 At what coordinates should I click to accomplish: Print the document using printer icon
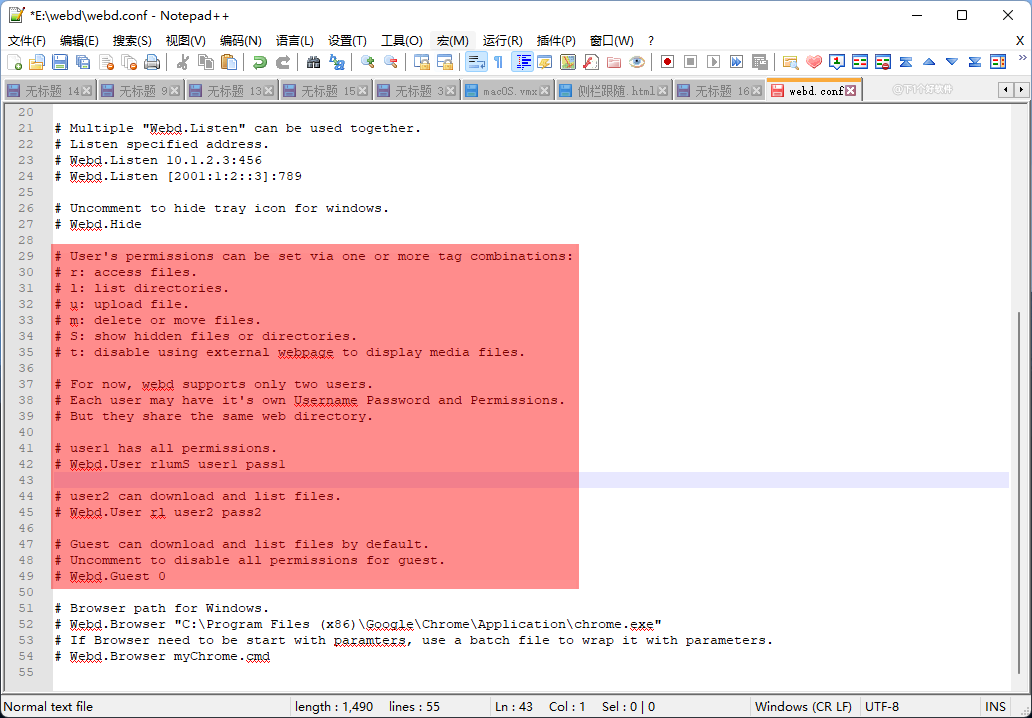point(152,63)
